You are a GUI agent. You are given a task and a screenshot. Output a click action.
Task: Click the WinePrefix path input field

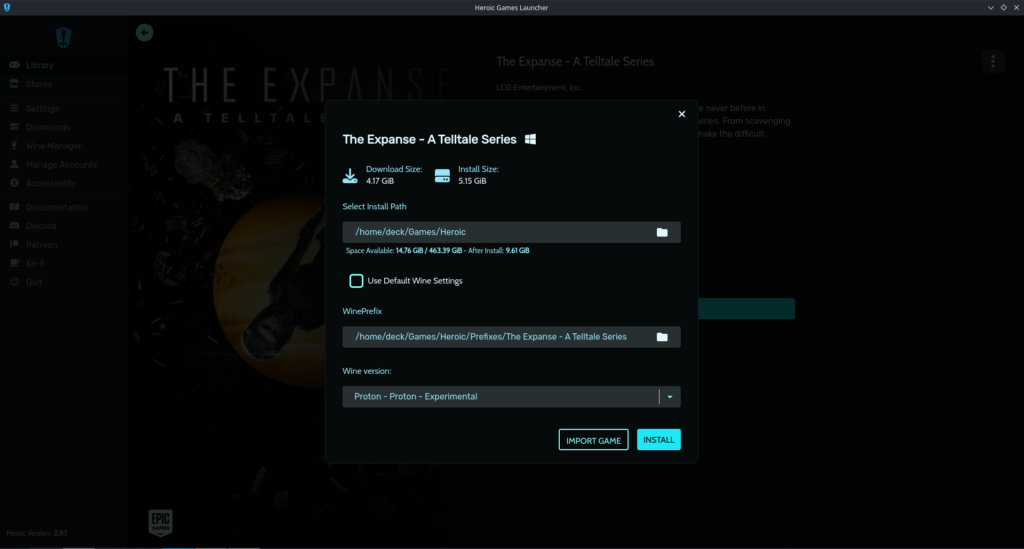[x=511, y=337]
